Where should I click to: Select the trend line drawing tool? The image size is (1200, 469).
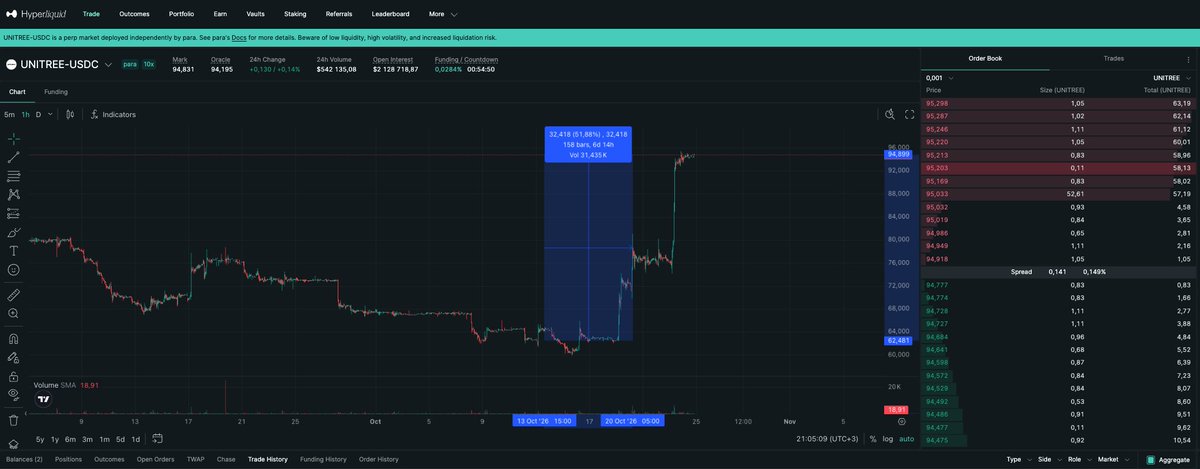[x=13, y=157]
